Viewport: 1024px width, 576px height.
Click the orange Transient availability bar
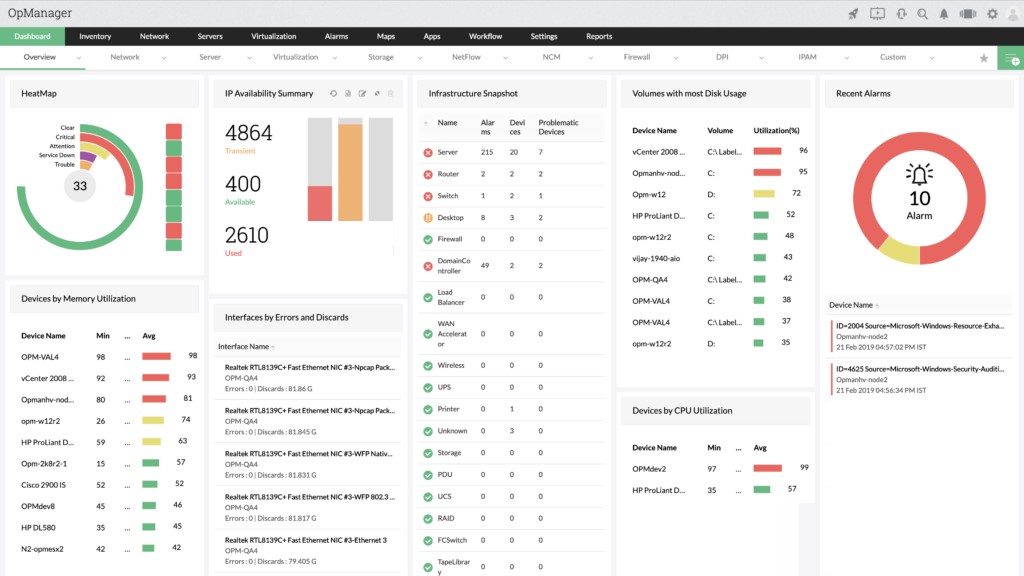coord(350,172)
